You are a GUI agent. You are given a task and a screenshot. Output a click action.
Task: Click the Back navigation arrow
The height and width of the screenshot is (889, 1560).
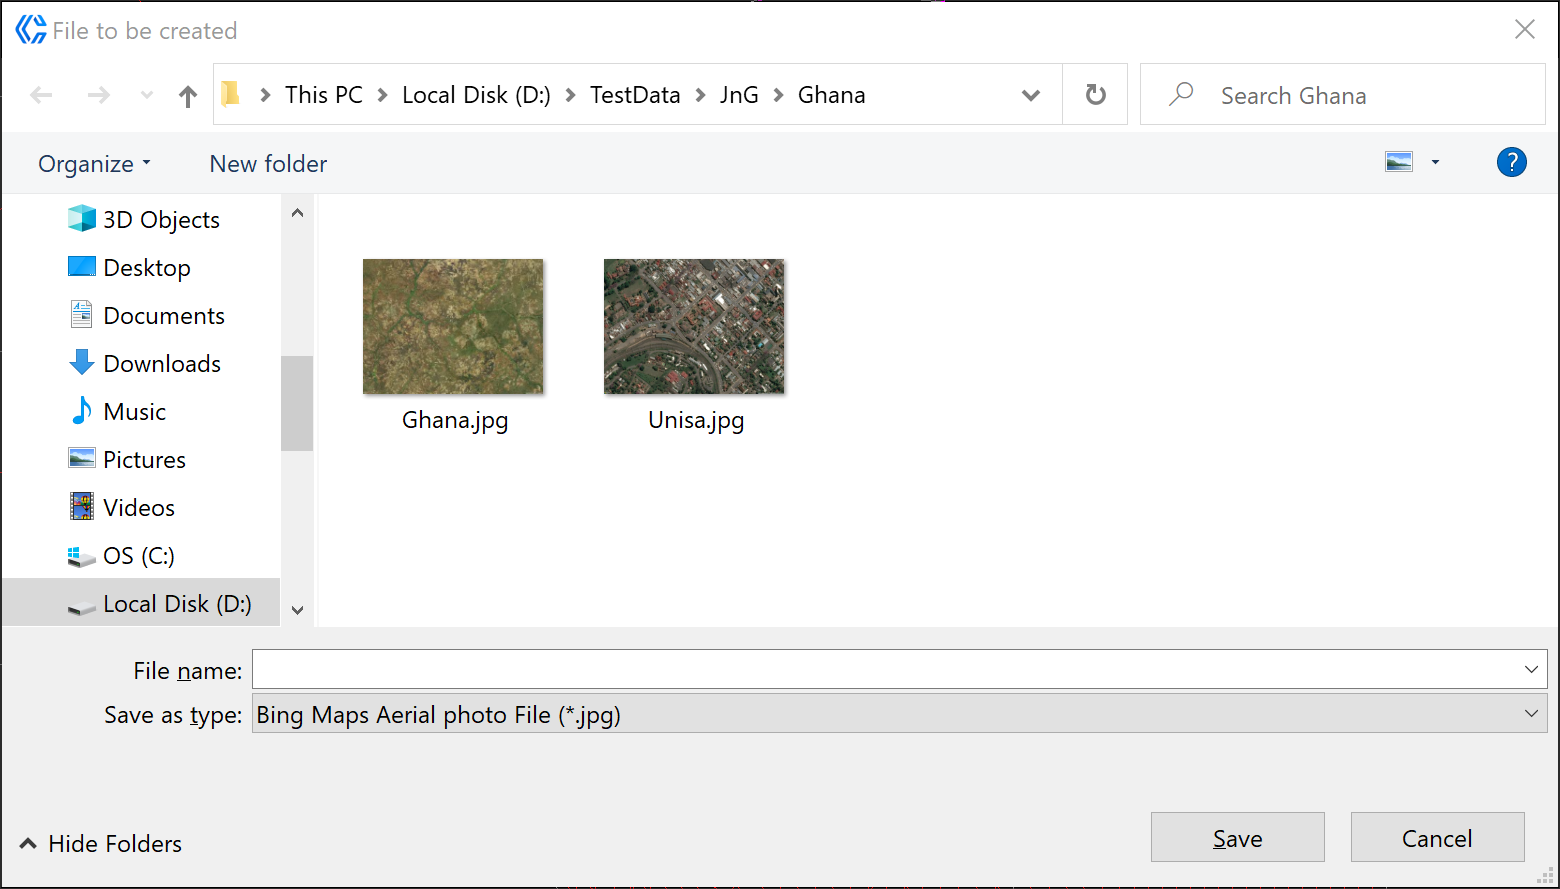point(41,96)
